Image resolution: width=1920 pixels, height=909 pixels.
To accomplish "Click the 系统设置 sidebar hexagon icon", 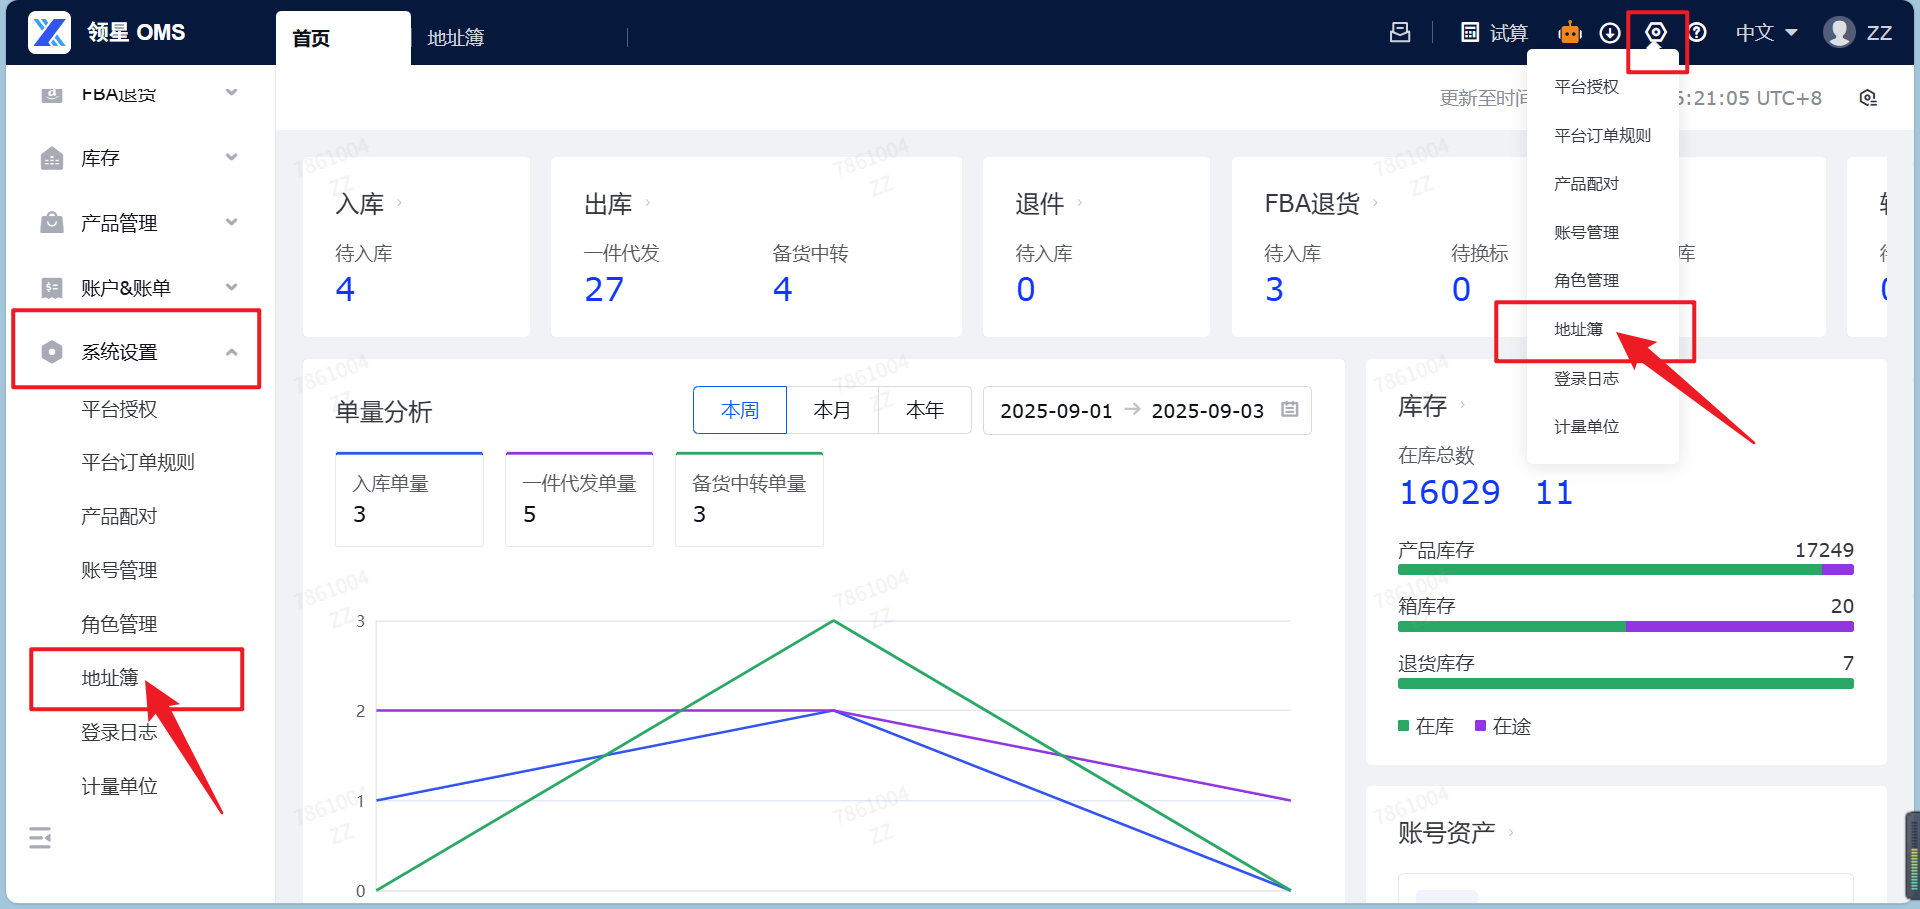I will [52, 352].
